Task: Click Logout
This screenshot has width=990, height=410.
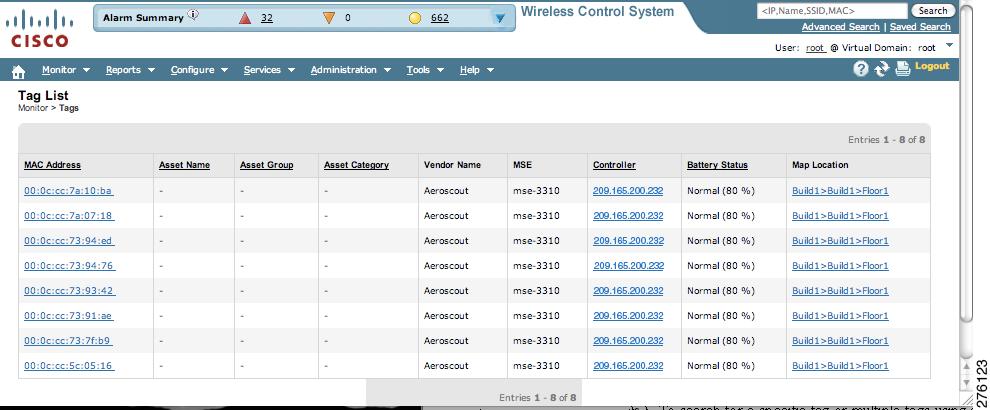Action: pyautogui.click(x=932, y=66)
